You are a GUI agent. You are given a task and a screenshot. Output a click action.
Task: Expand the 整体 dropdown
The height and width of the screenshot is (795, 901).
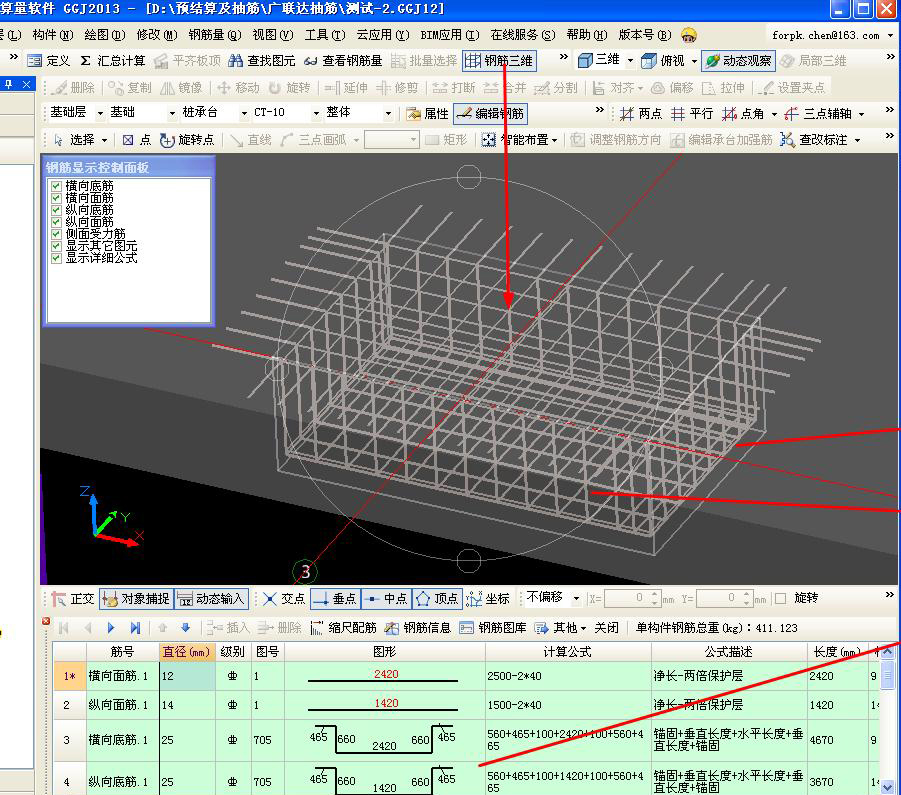(388, 113)
